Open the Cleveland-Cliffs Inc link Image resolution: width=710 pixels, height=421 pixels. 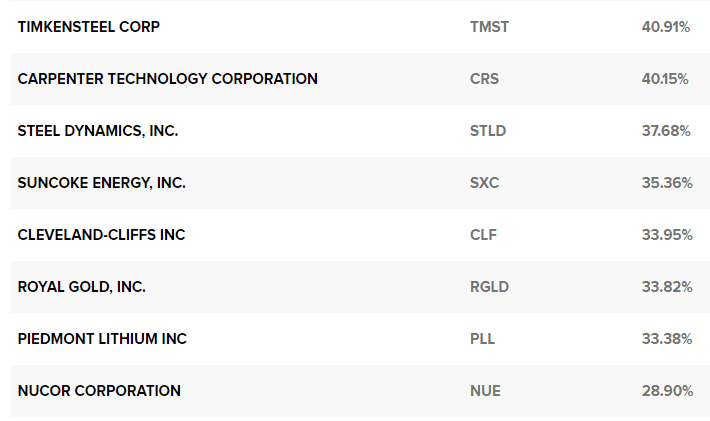click(101, 235)
